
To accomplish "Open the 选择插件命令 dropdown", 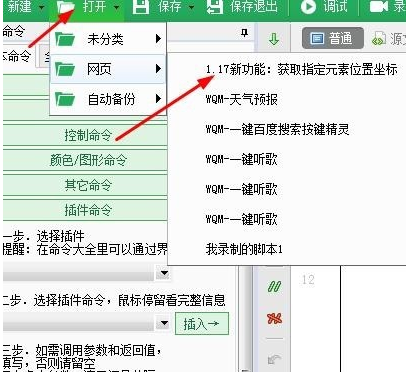I will click(x=163, y=323).
